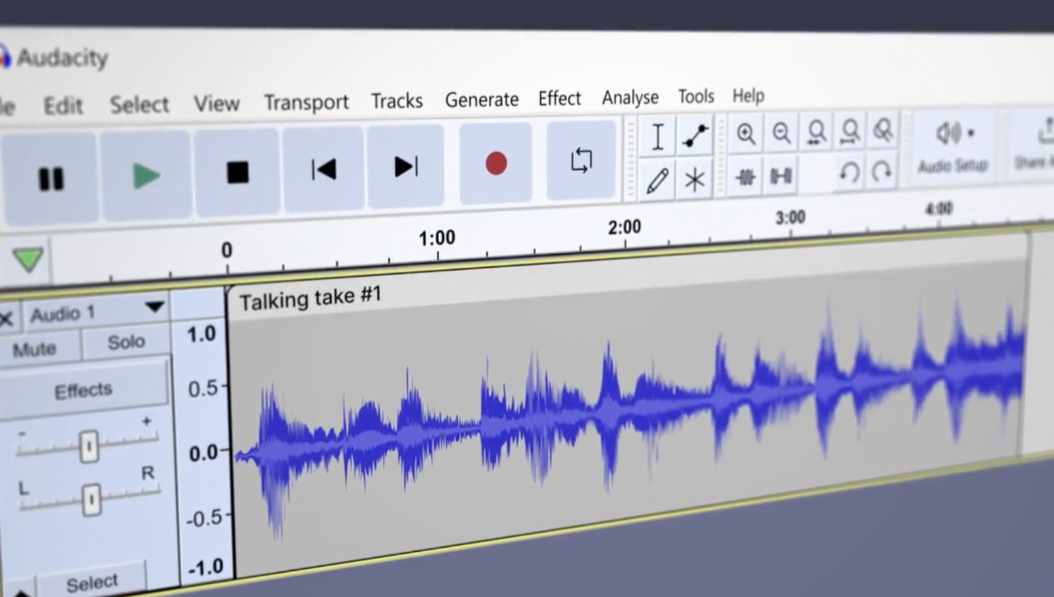The height and width of the screenshot is (597, 1054).
Task: Solo the Audio 1 track
Action: click(x=126, y=342)
